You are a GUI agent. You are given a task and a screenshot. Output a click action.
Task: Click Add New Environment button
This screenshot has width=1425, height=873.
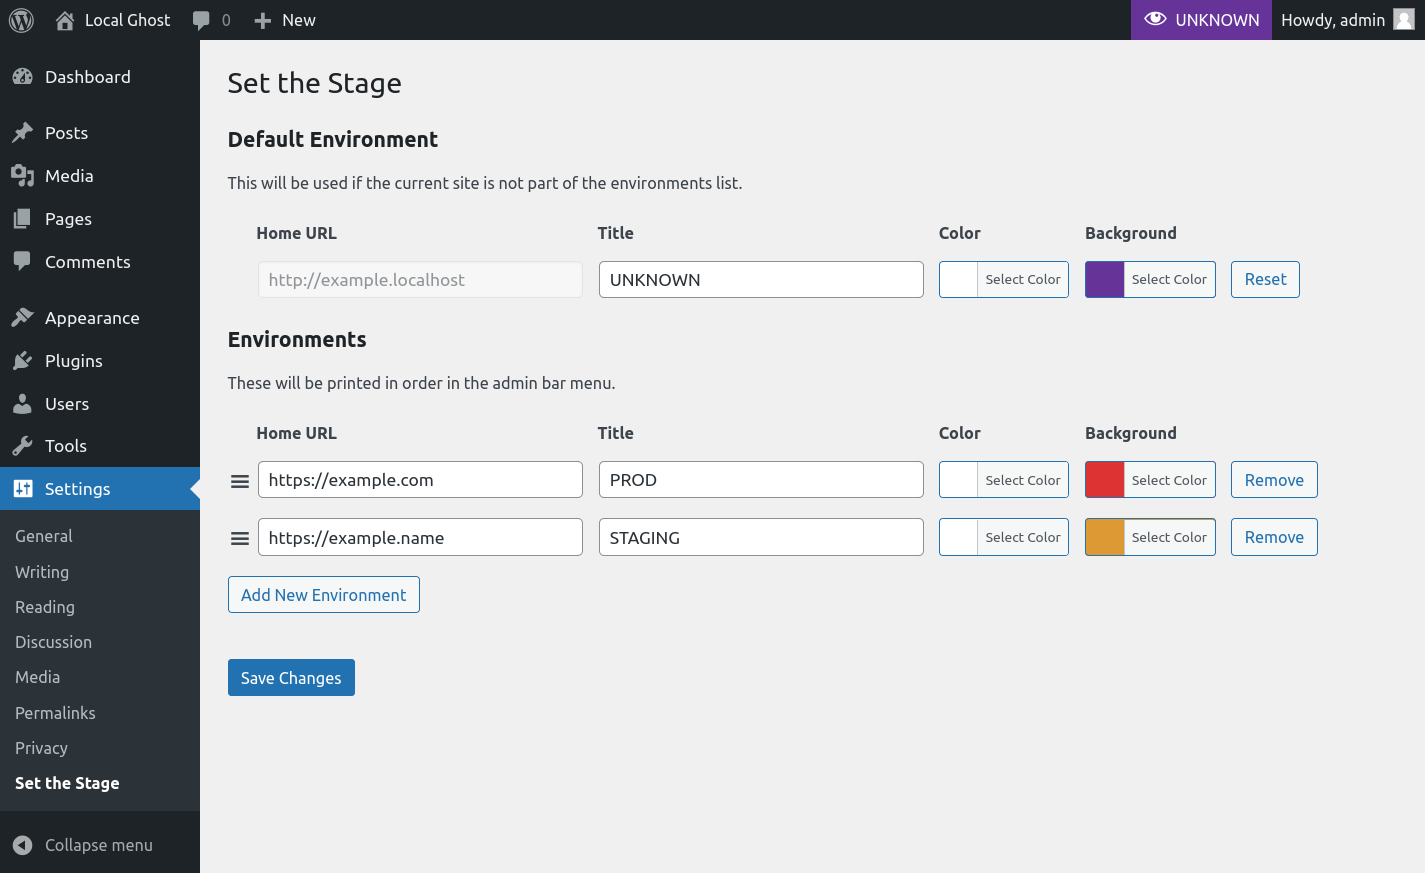(323, 595)
